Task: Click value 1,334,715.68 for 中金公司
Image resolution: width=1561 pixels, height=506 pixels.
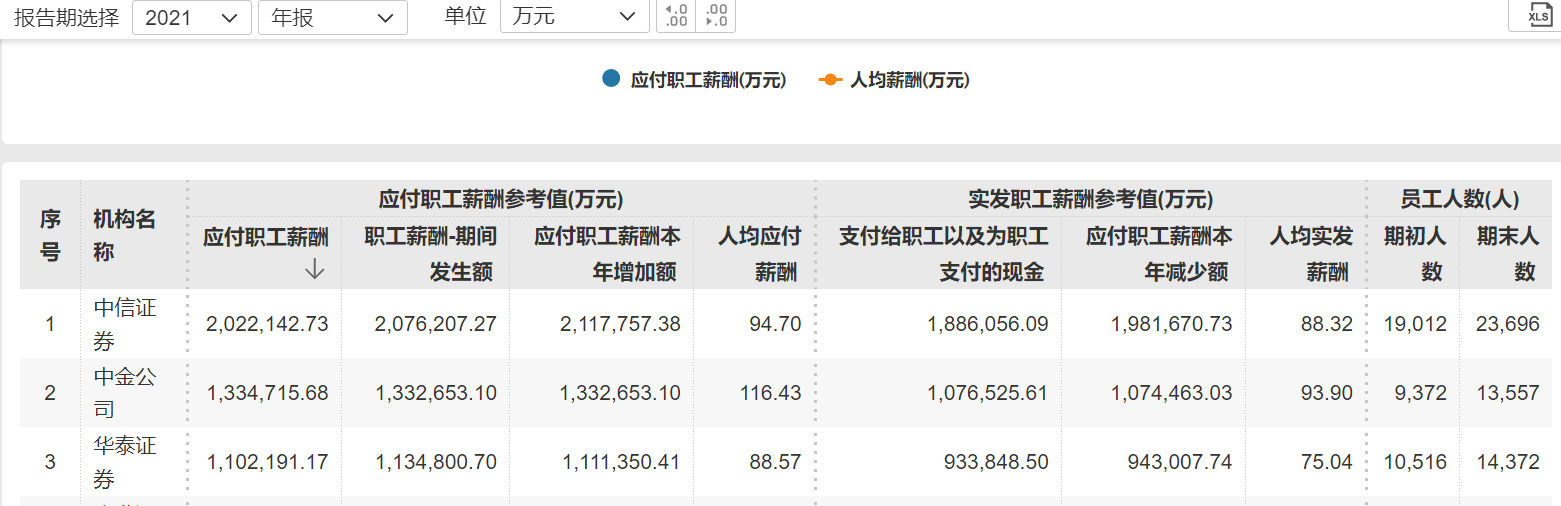Action: tap(267, 393)
